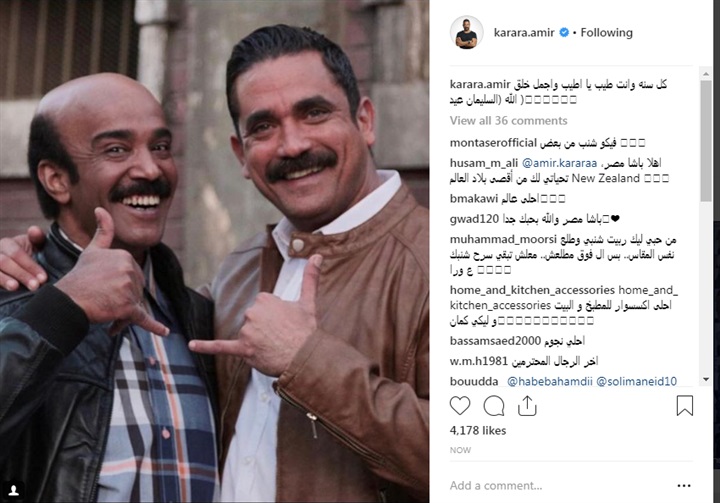Open the comment bubble icon
Viewport: 720px width, 503px height.
494,406
